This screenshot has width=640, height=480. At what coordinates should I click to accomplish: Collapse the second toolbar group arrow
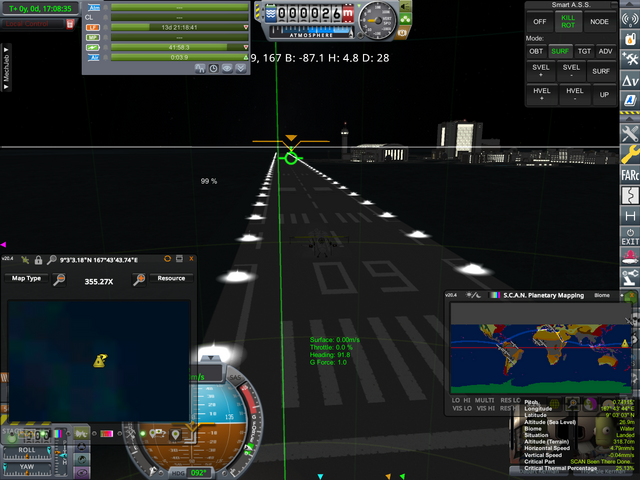(630, 118)
